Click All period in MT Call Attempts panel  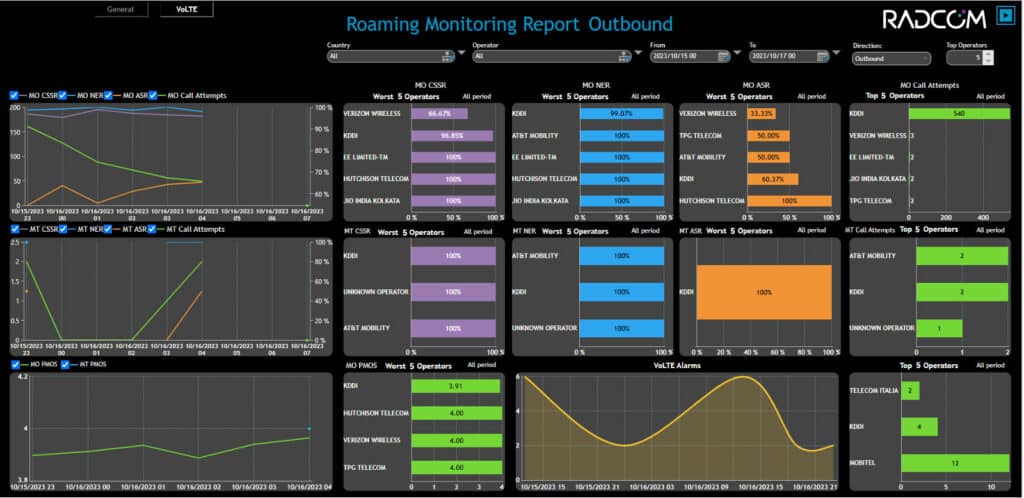click(x=991, y=230)
